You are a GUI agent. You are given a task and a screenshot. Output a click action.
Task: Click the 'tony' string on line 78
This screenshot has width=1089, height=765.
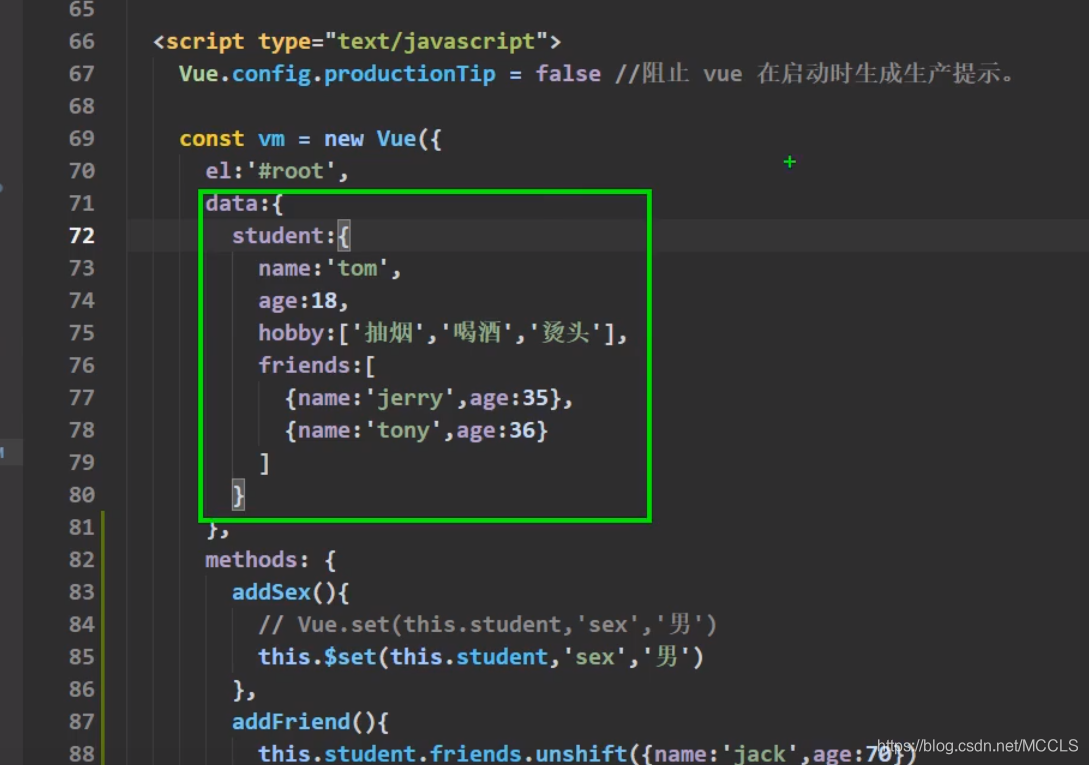(403, 430)
